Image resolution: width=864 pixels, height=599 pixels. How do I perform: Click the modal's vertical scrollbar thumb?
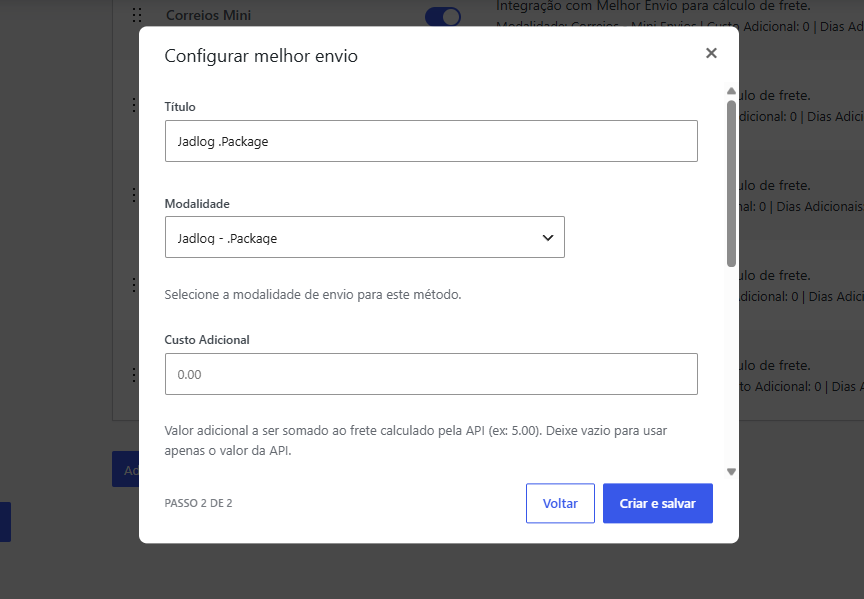tap(731, 184)
